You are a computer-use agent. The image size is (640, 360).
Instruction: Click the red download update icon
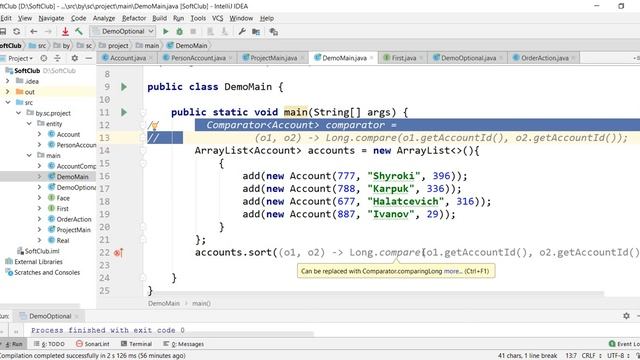pyautogui.click(x=65, y=31)
